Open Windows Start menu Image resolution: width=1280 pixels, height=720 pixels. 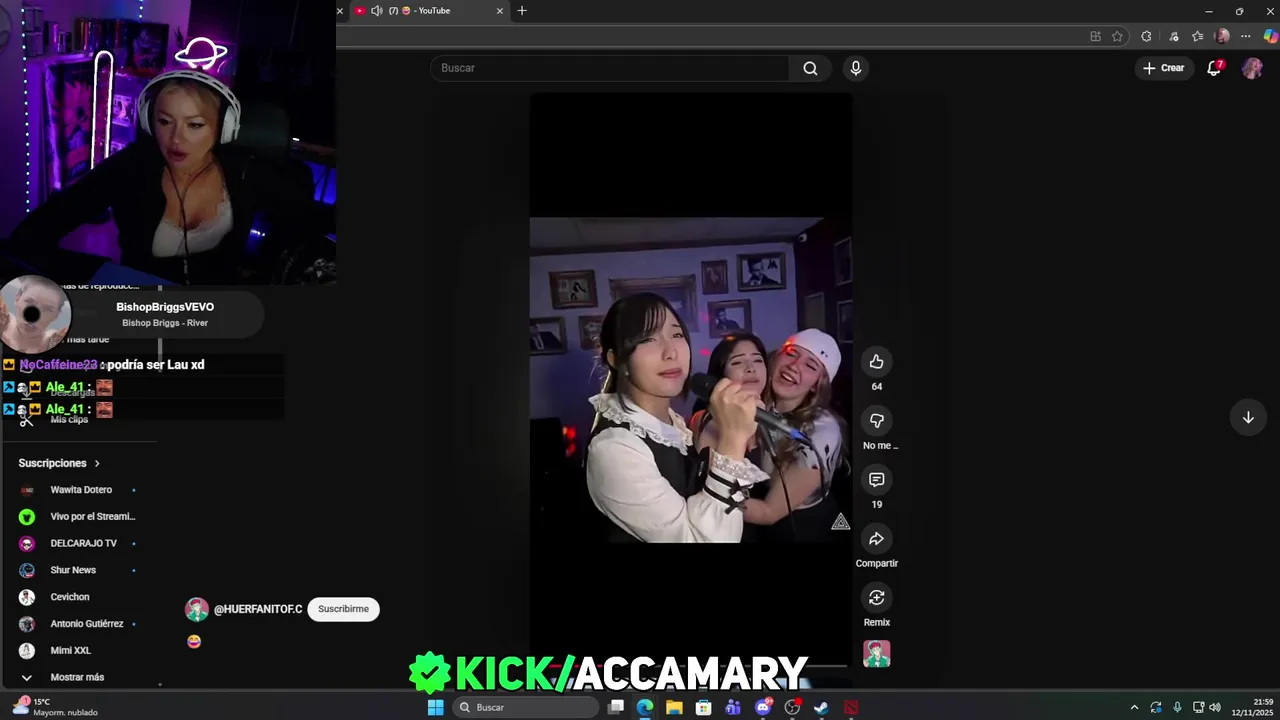(x=435, y=707)
